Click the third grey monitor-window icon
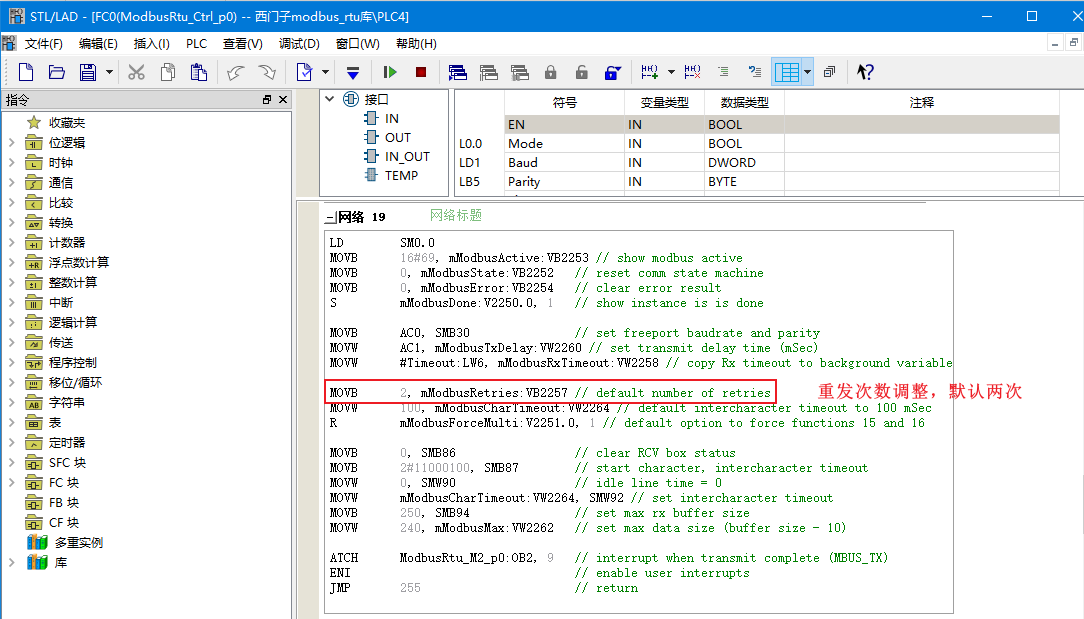Screen dimensions: 1084x619 click(520, 72)
